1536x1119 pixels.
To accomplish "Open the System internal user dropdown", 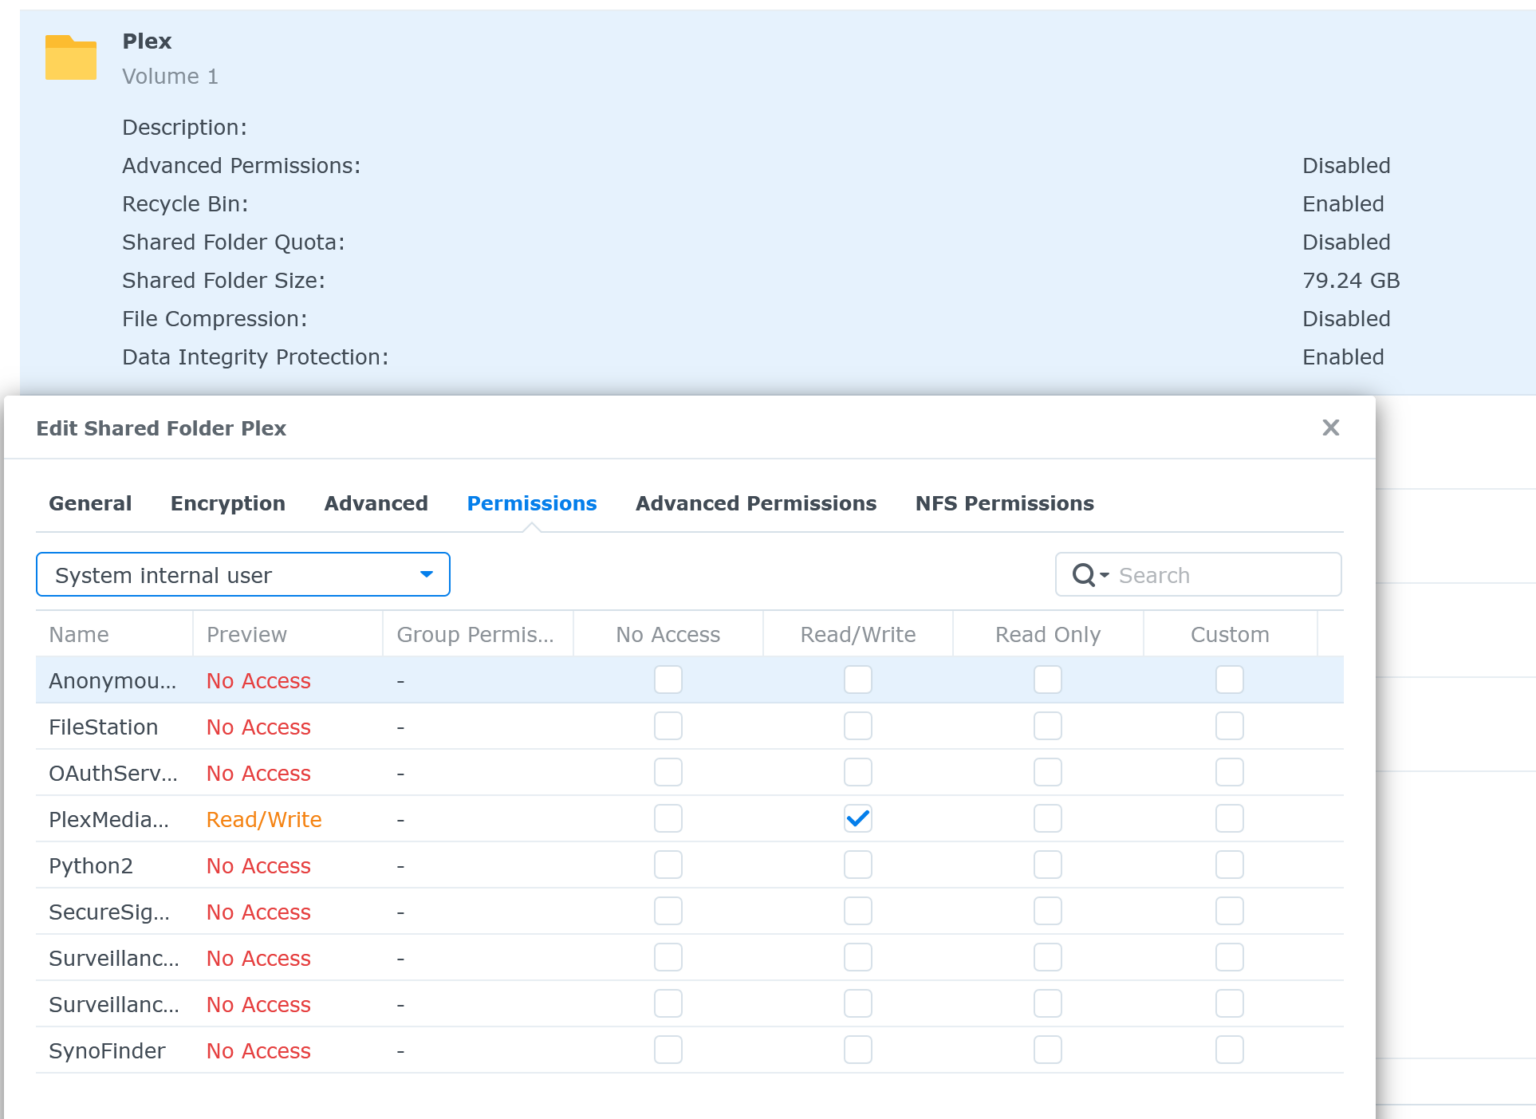I will pos(243,575).
